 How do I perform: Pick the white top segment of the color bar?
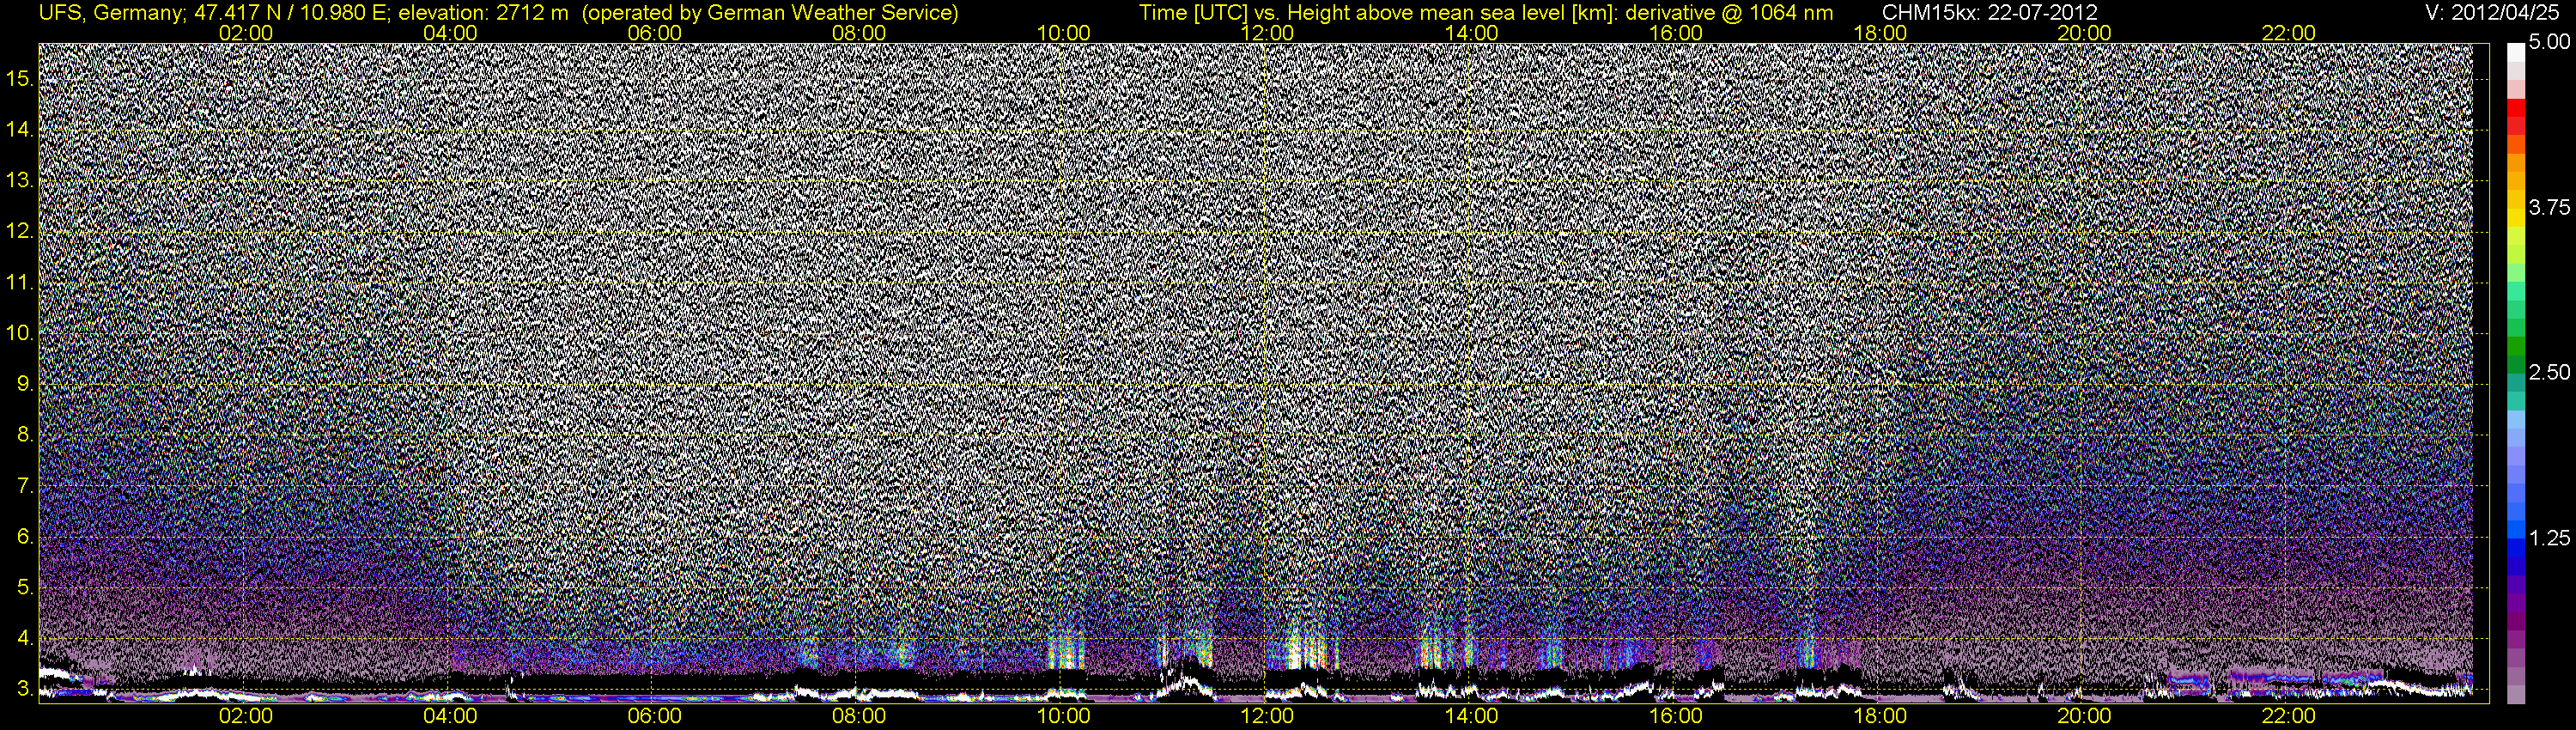(x=2515, y=52)
